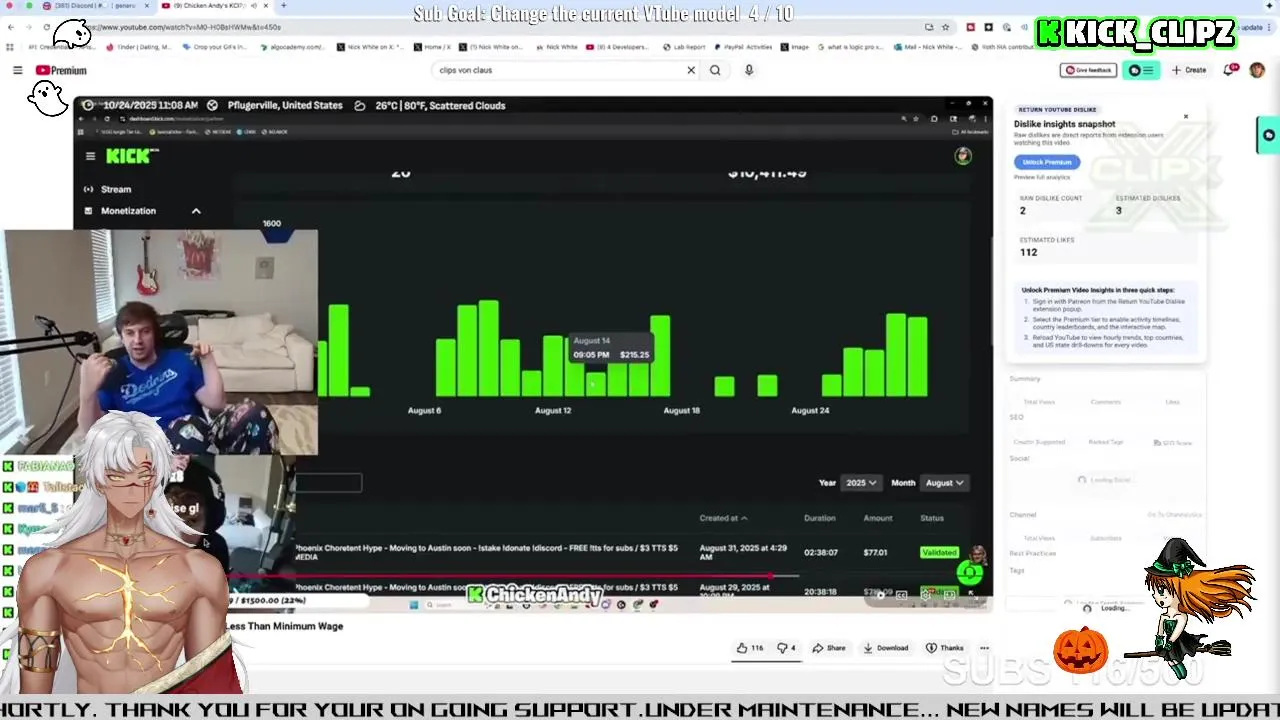The height and width of the screenshot is (720, 1280).
Task: Click the ESTIMATED LIKES value 112
Action: (1028, 252)
